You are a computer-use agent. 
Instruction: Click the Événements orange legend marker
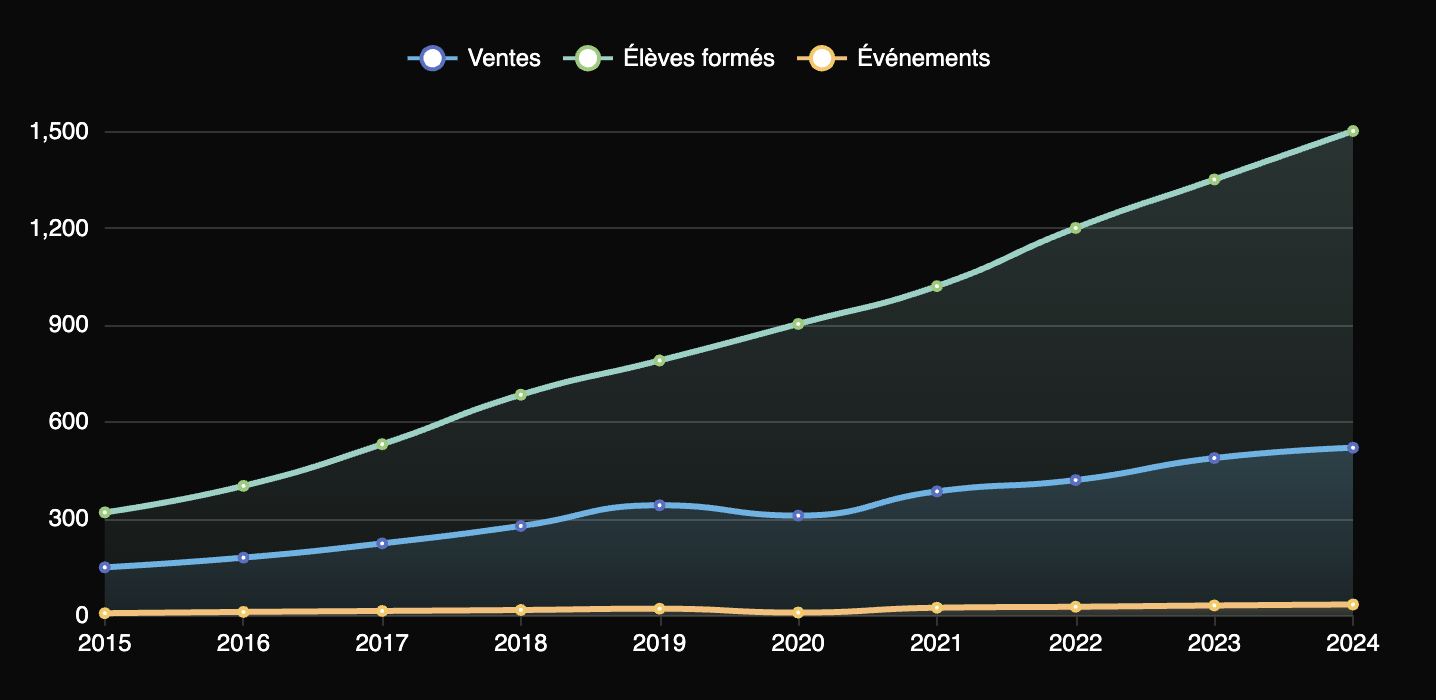click(x=821, y=58)
